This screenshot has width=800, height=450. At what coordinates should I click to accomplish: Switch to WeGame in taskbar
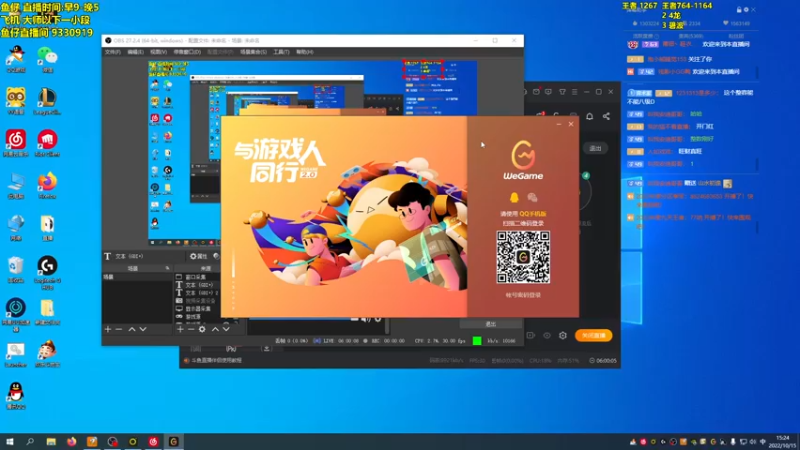tap(173, 442)
